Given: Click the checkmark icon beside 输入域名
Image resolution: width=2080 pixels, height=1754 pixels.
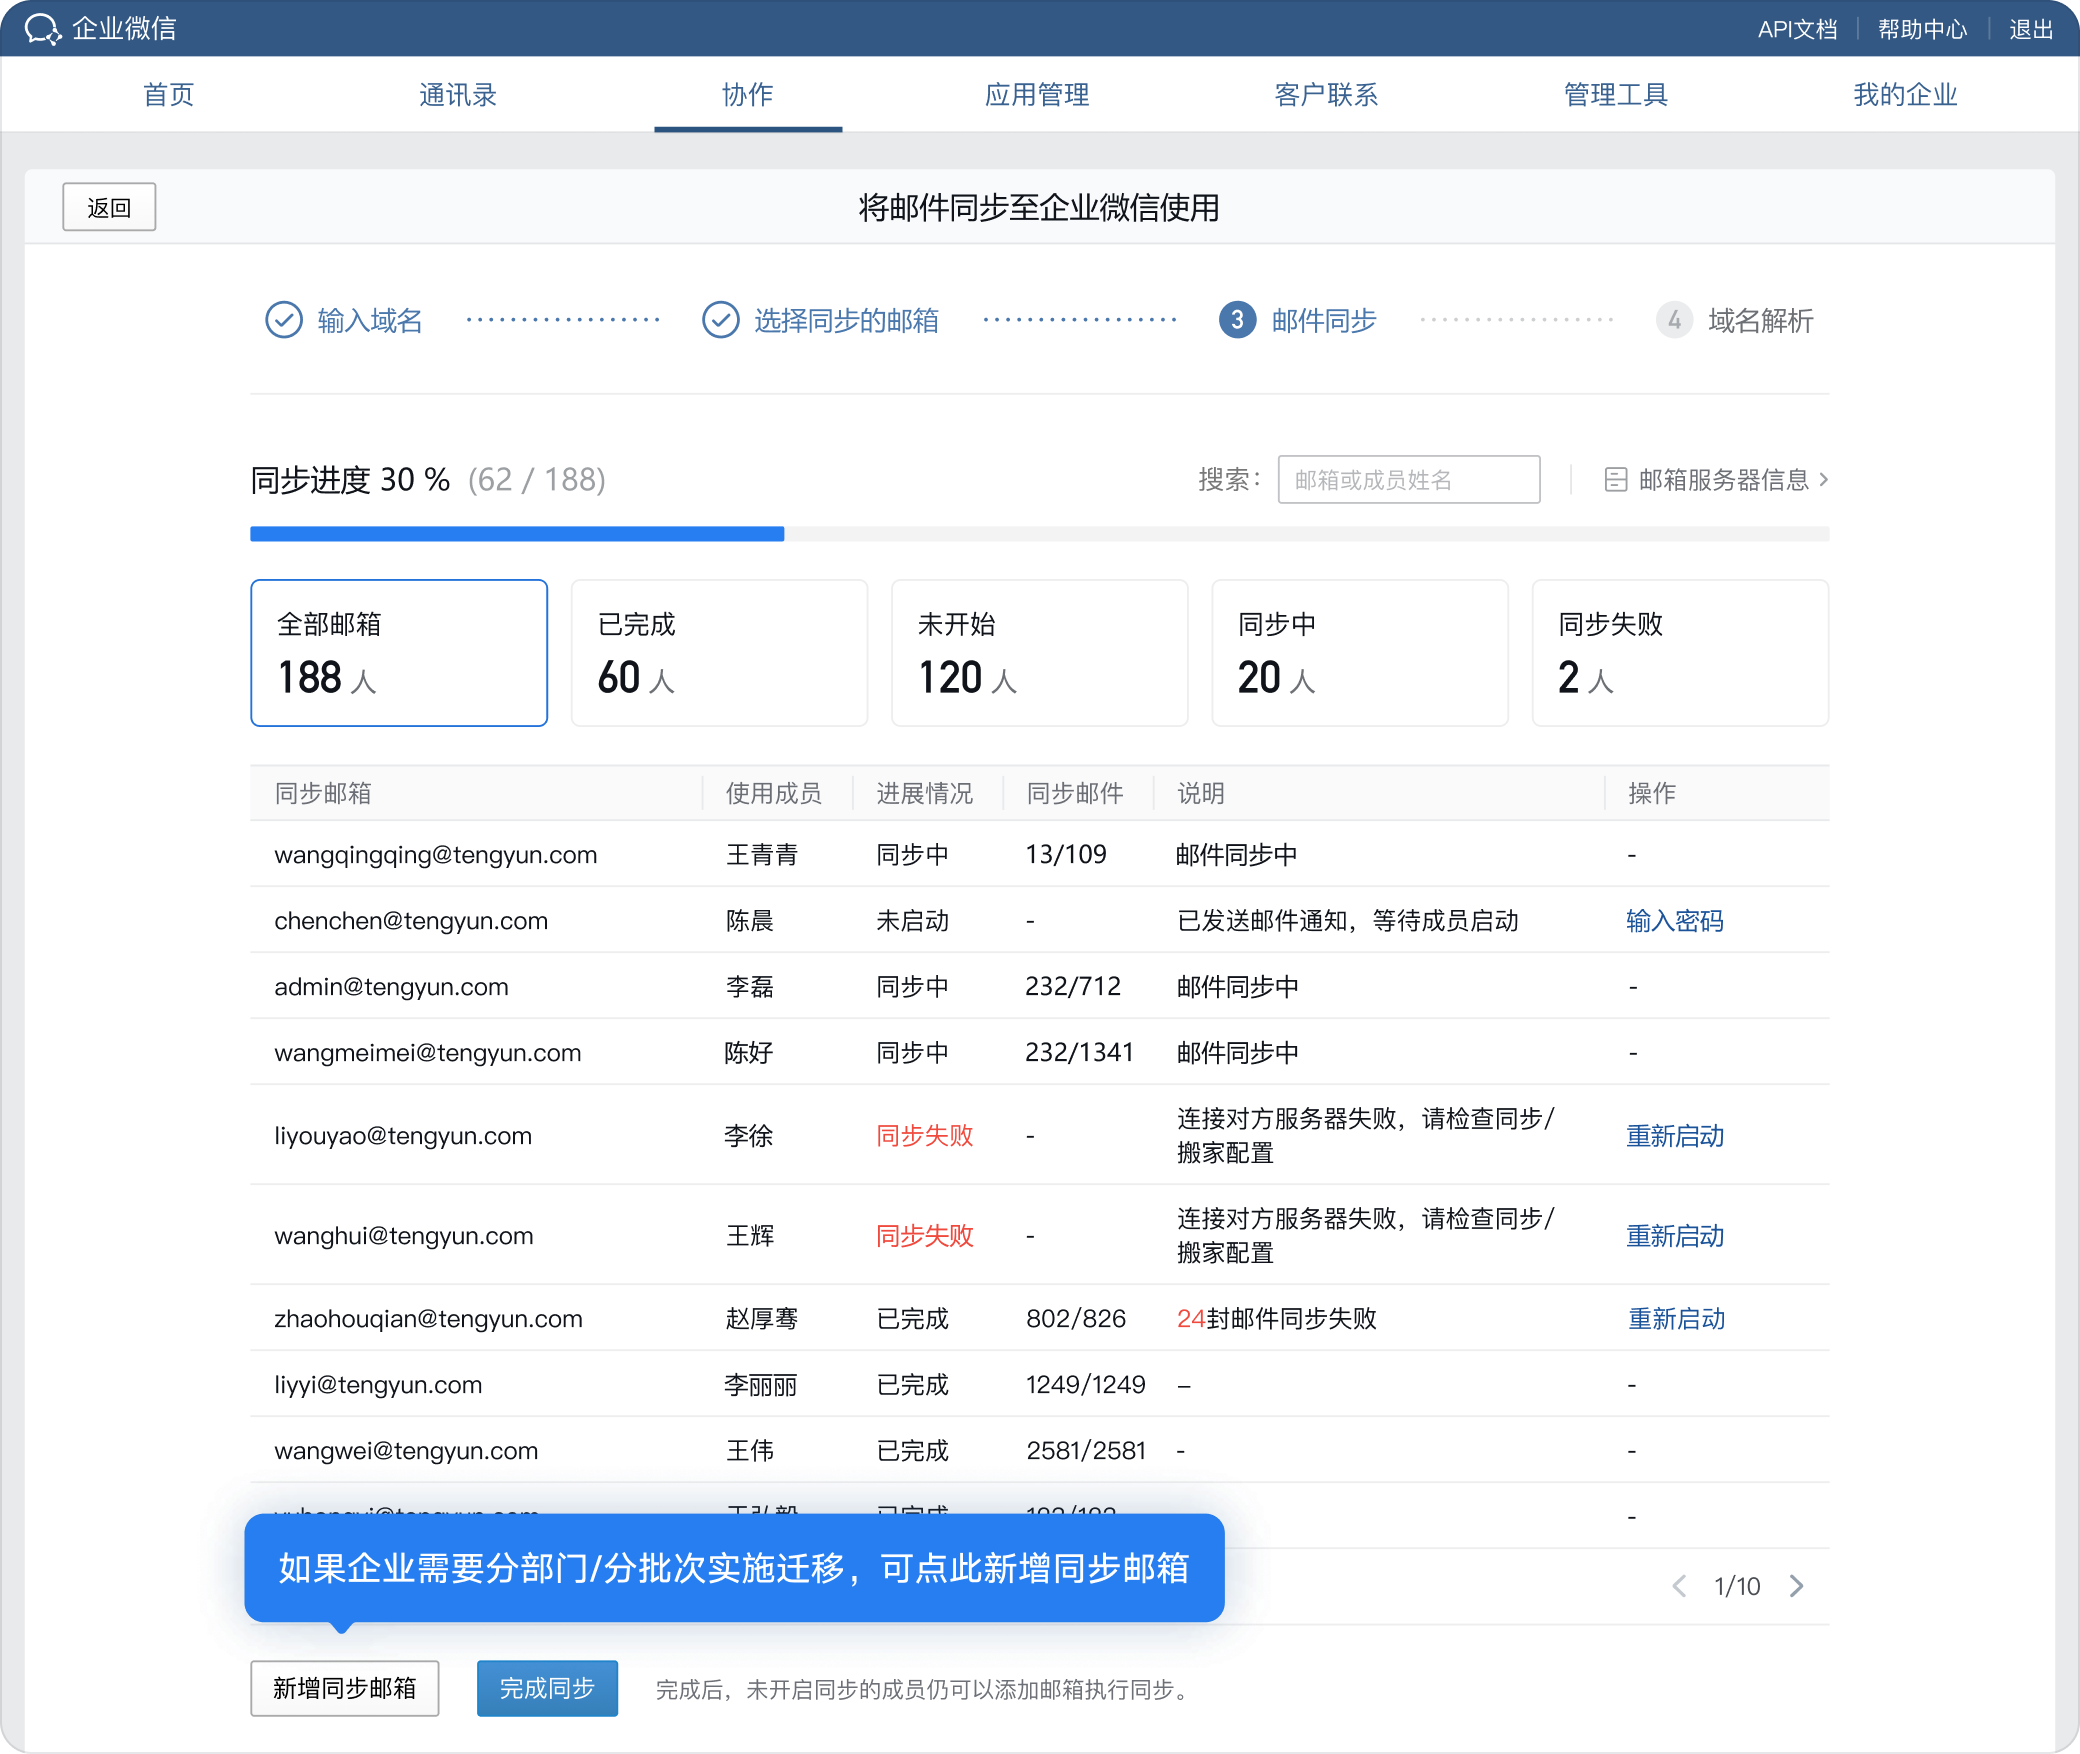Looking at the screenshot, I should pos(284,320).
